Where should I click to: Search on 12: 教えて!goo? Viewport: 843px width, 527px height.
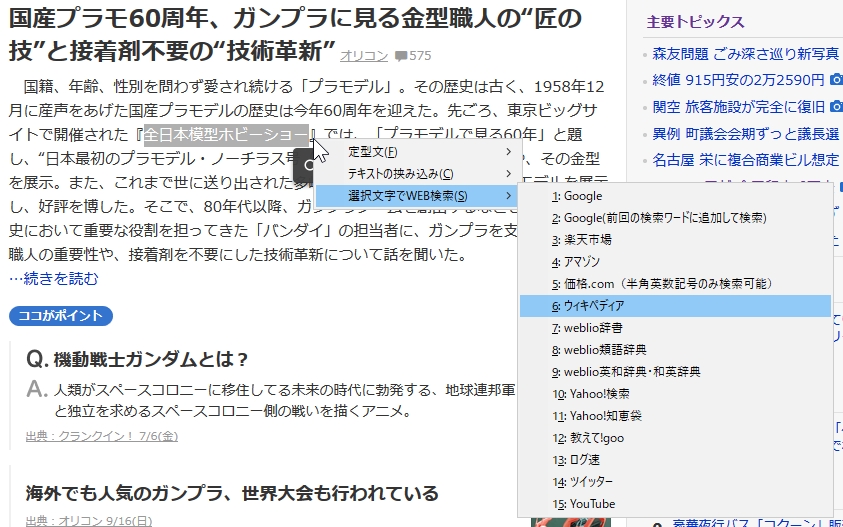pos(675,438)
